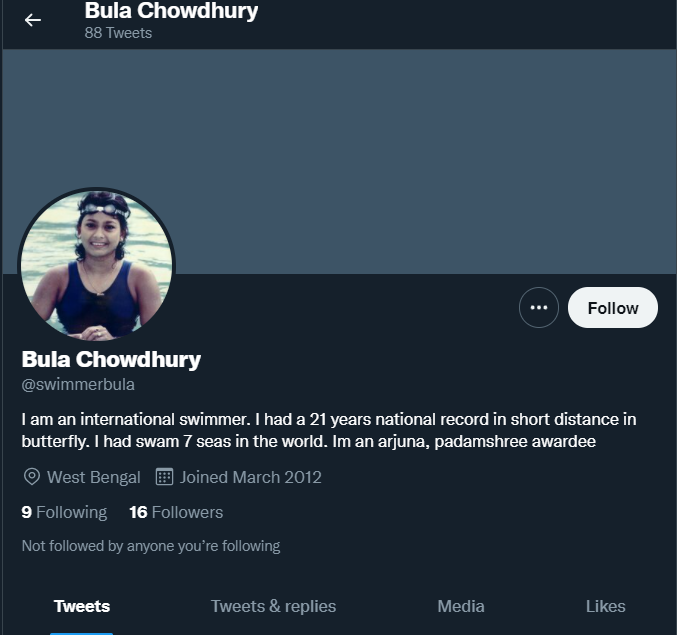677x635 pixels.
Task: View the 16 Followers list
Action: click(176, 512)
